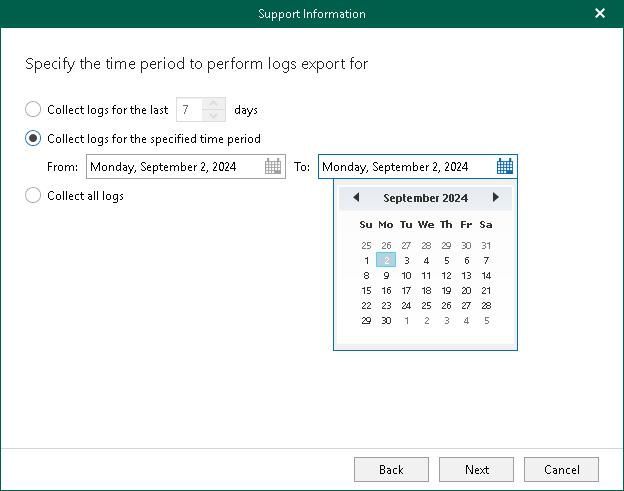The image size is (624, 491).
Task: Pick September 30 in the calendar
Action: pos(386,320)
